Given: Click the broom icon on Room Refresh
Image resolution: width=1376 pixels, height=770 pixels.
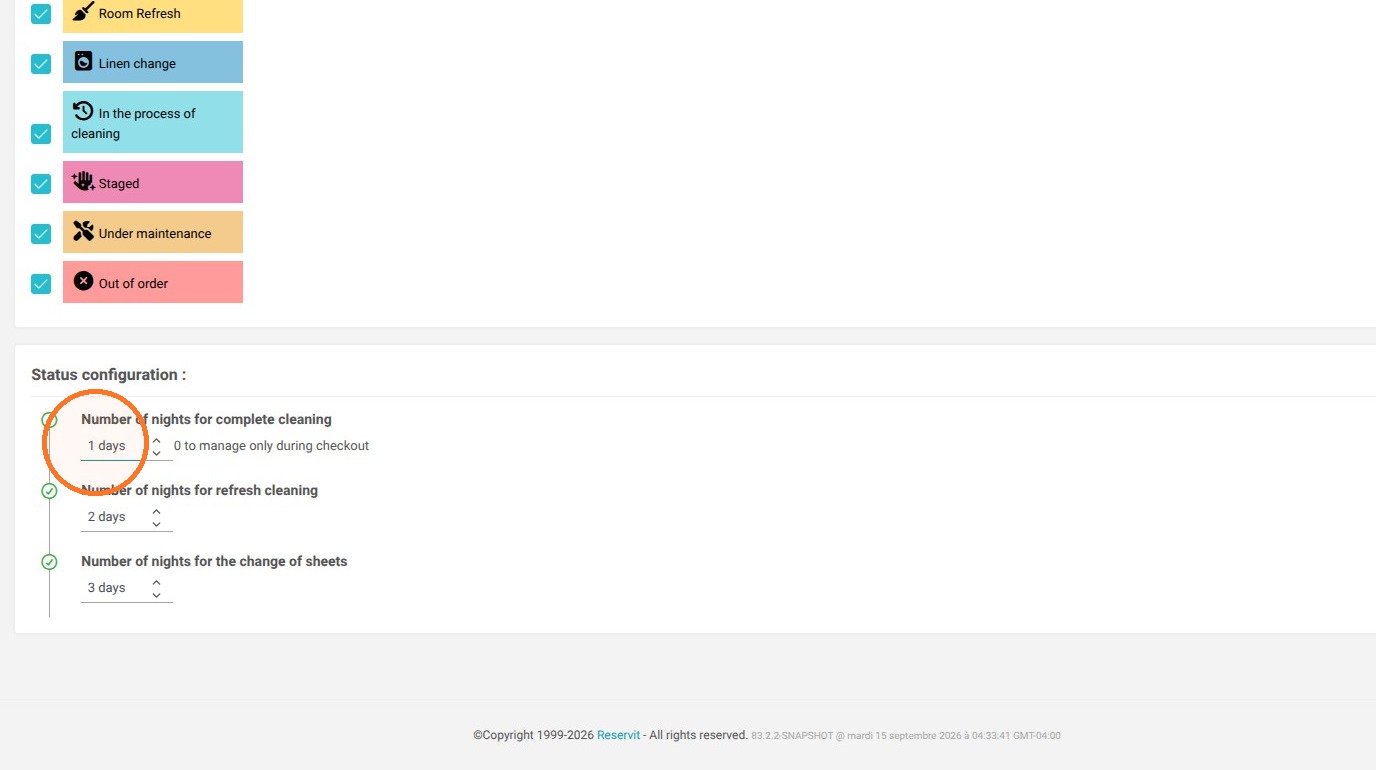Looking at the screenshot, I should tap(84, 12).
